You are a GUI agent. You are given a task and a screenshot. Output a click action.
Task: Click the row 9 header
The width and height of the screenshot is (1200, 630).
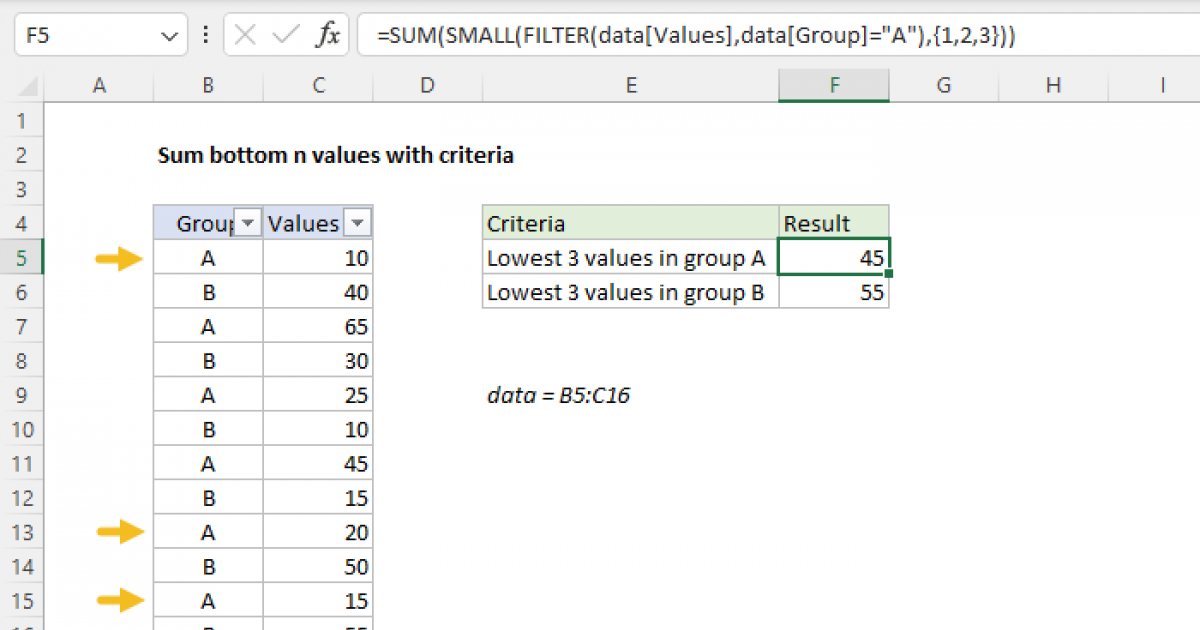(22, 394)
